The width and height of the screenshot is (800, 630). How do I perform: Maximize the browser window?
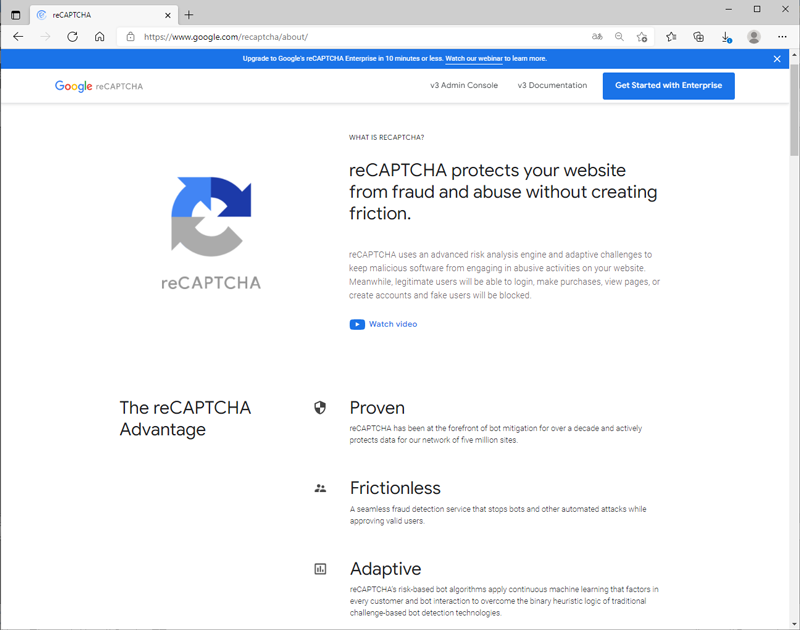(x=757, y=9)
